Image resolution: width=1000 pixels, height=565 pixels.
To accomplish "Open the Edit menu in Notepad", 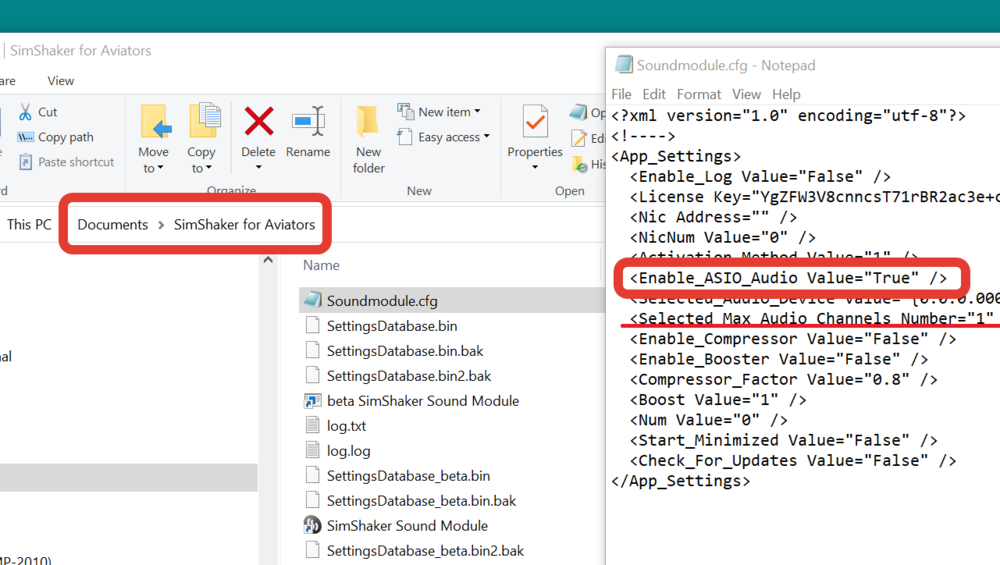I will (x=654, y=94).
